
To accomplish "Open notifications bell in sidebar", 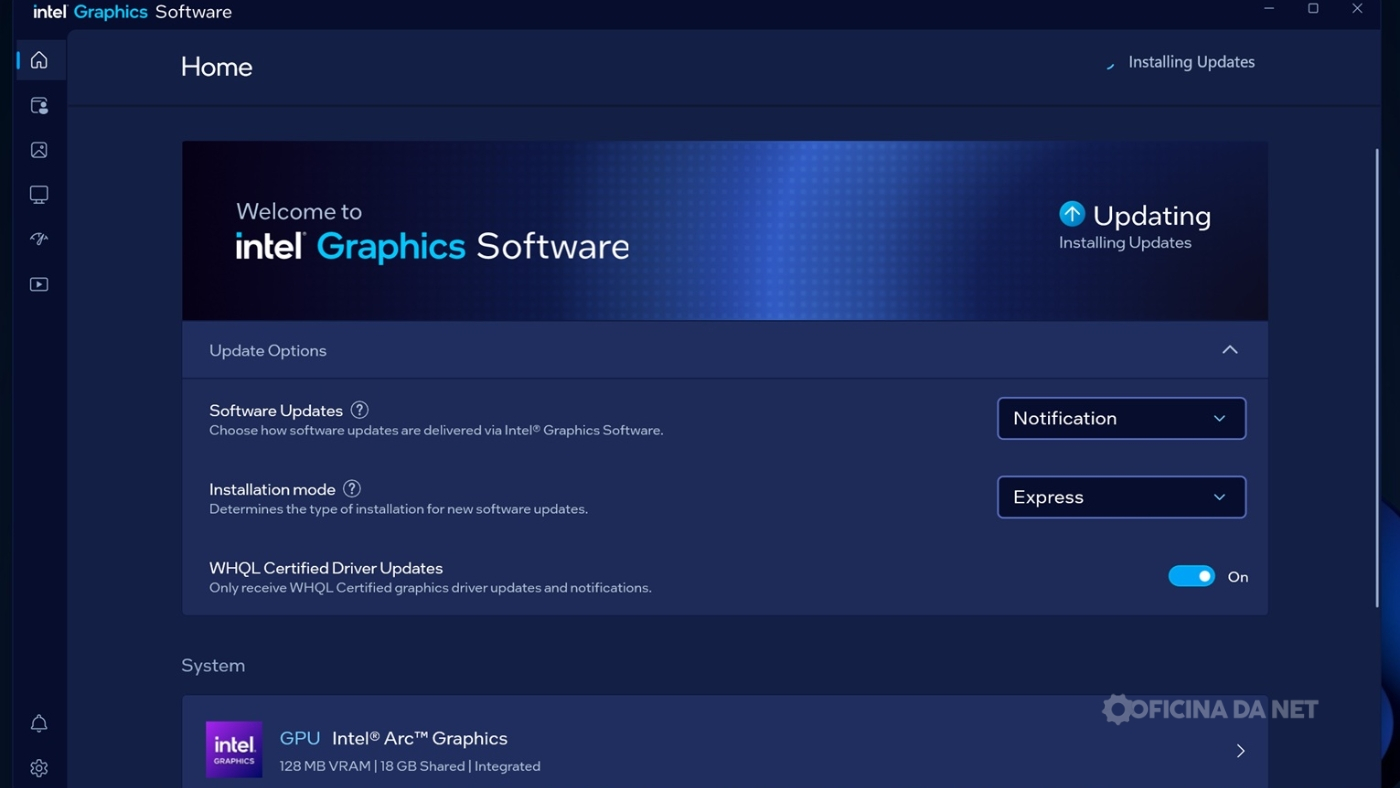I will [39, 723].
